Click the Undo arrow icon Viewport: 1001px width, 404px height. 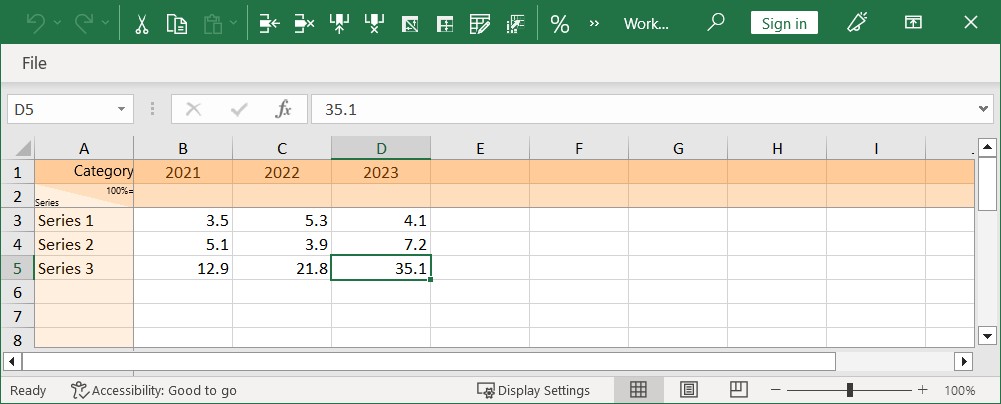(36, 24)
